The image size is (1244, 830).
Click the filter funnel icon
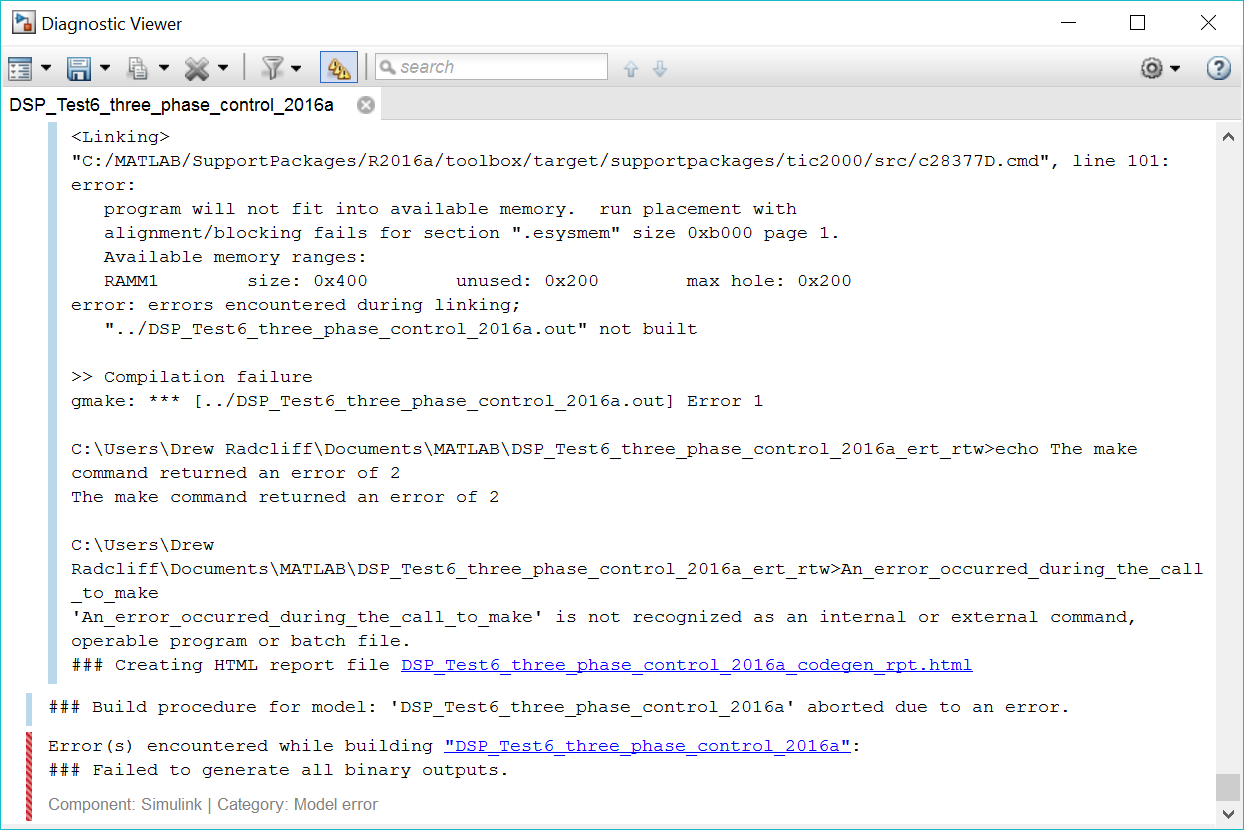click(x=272, y=68)
